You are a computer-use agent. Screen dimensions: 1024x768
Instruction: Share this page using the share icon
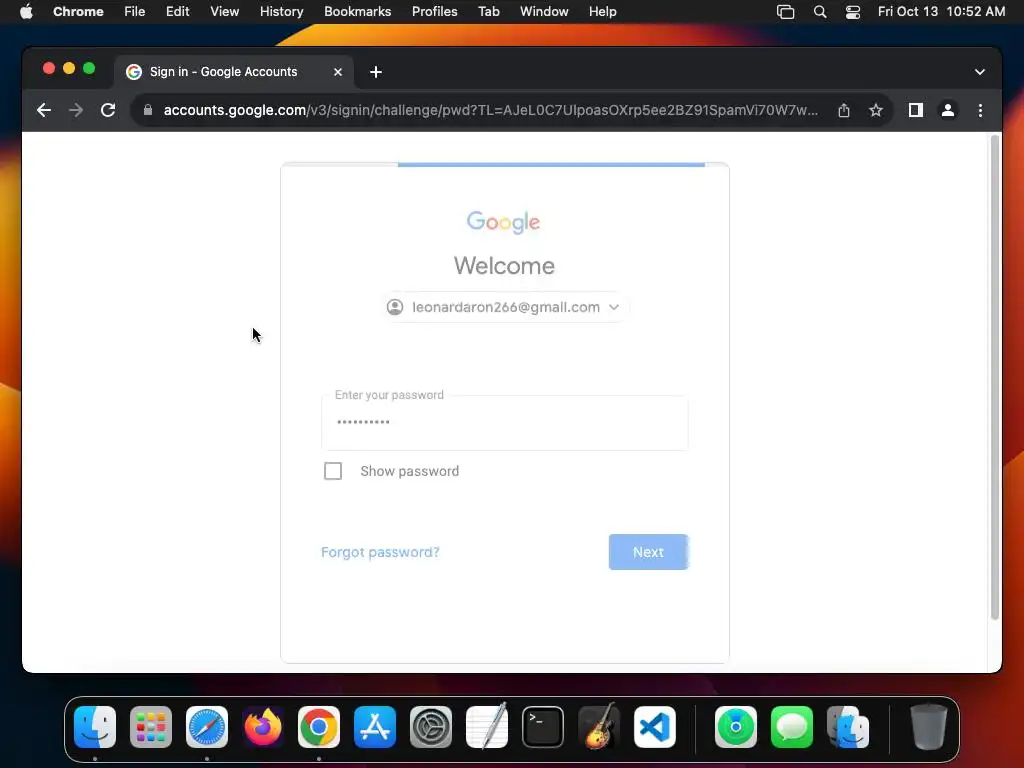click(844, 110)
